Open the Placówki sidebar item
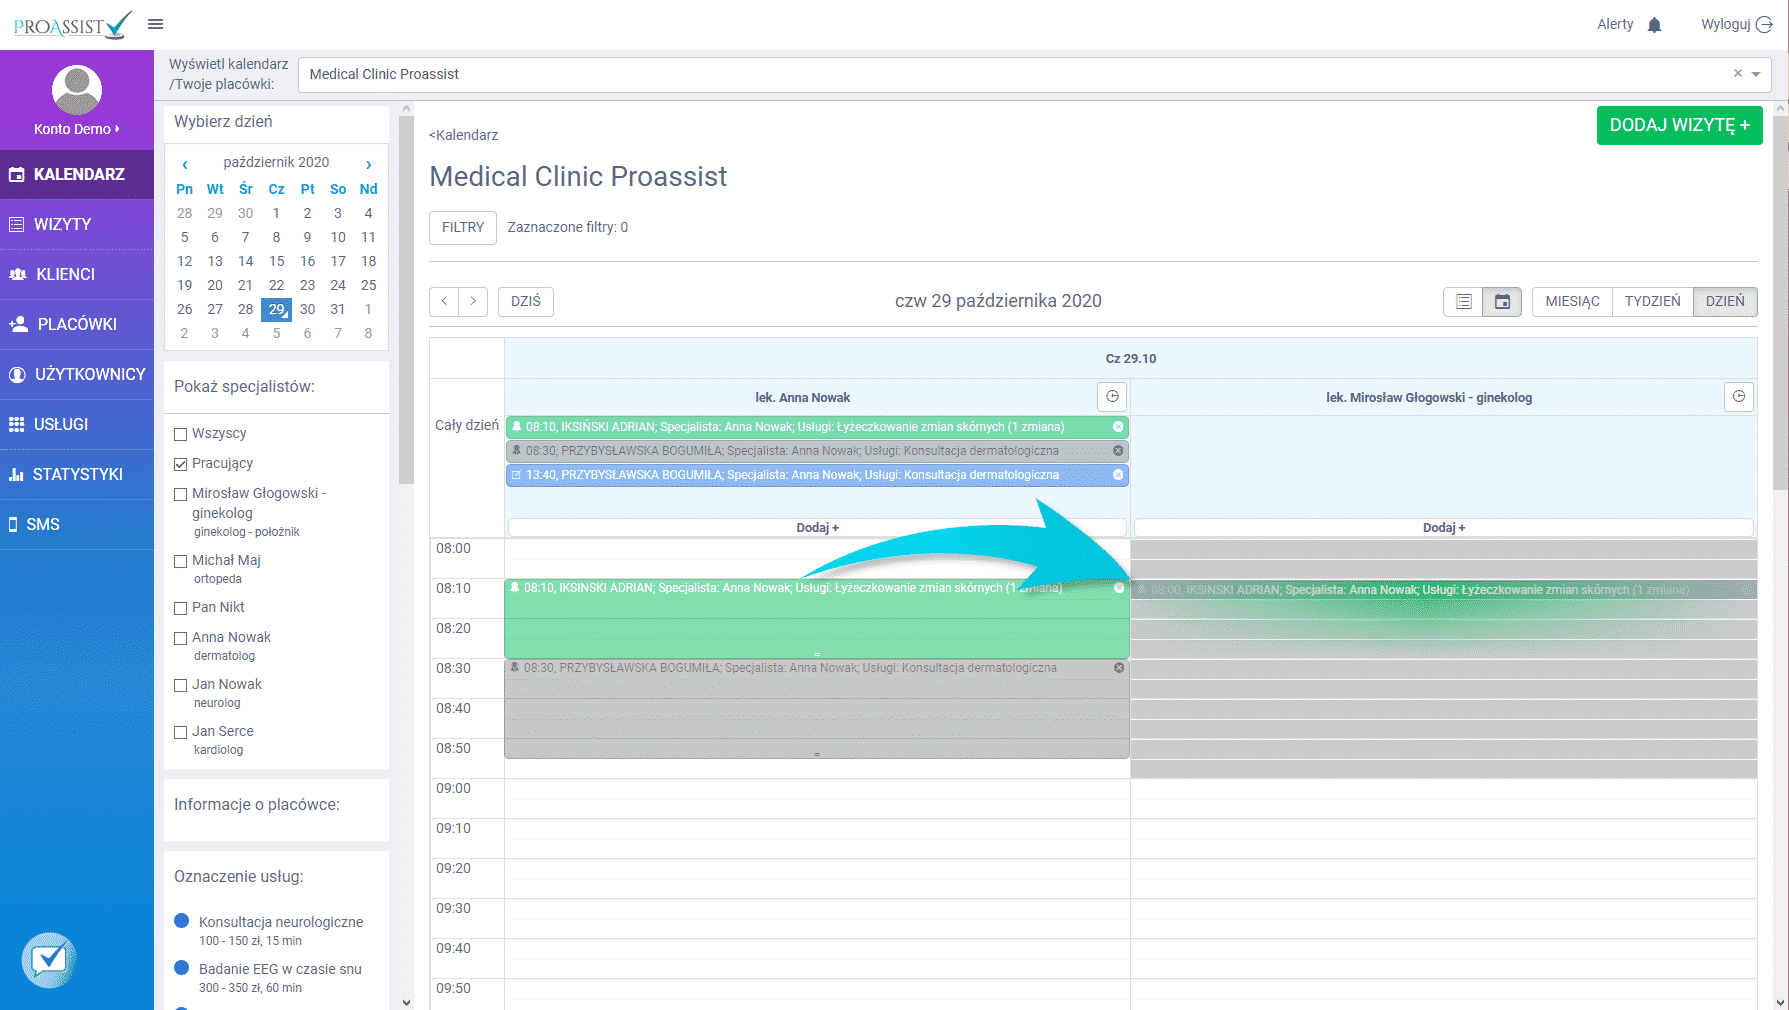This screenshot has height=1010, width=1789. click(x=77, y=324)
